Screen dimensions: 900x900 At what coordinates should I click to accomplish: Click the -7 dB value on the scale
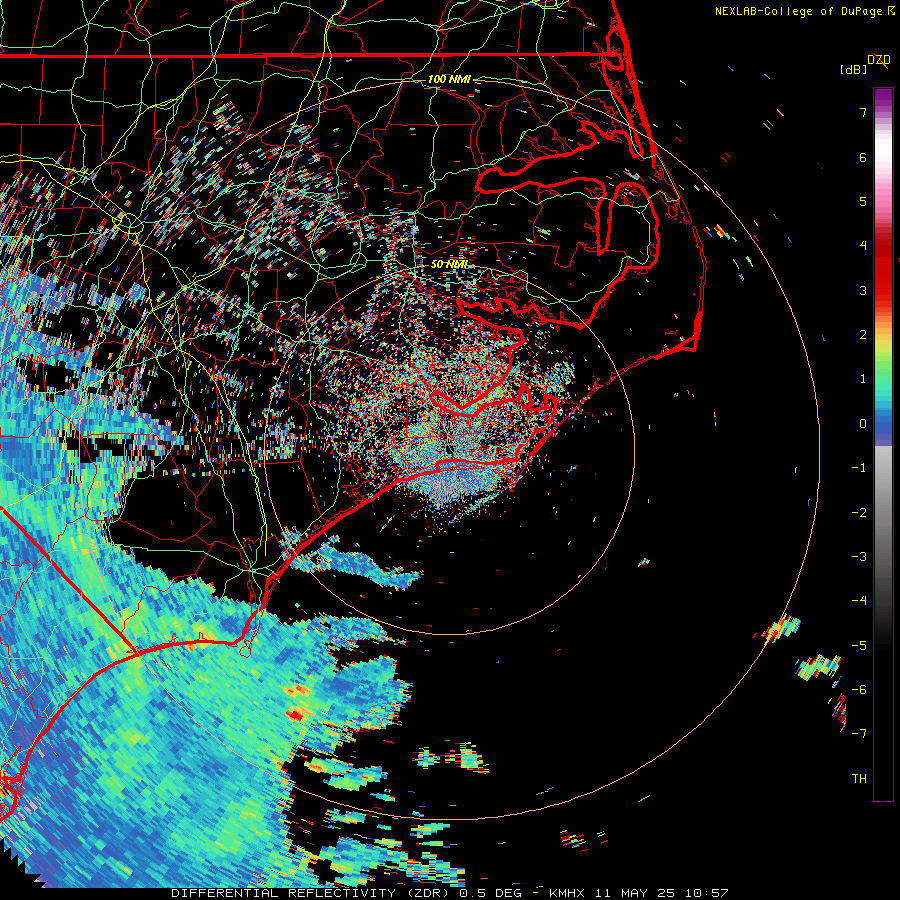859,734
